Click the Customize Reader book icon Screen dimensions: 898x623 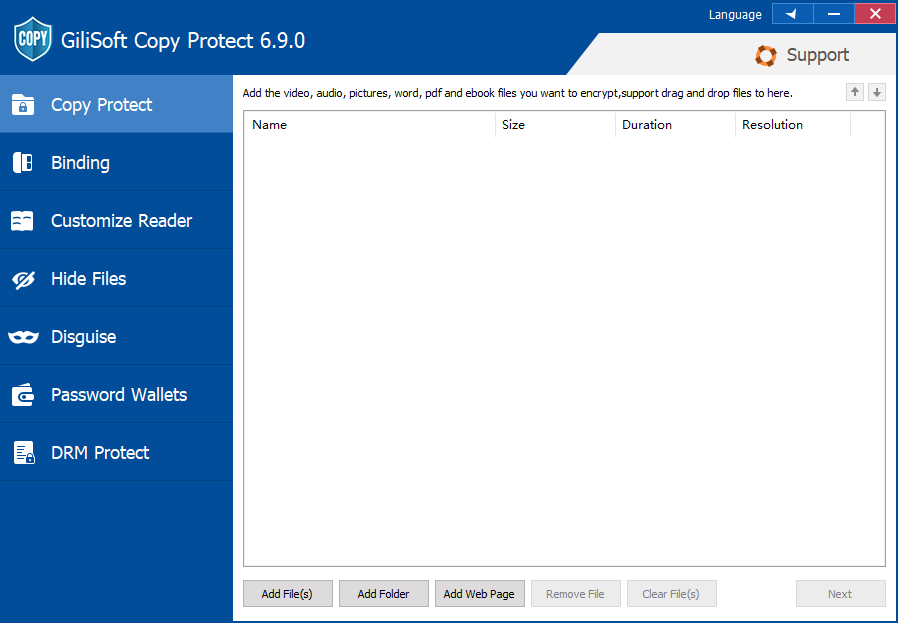[x=22, y=221]
